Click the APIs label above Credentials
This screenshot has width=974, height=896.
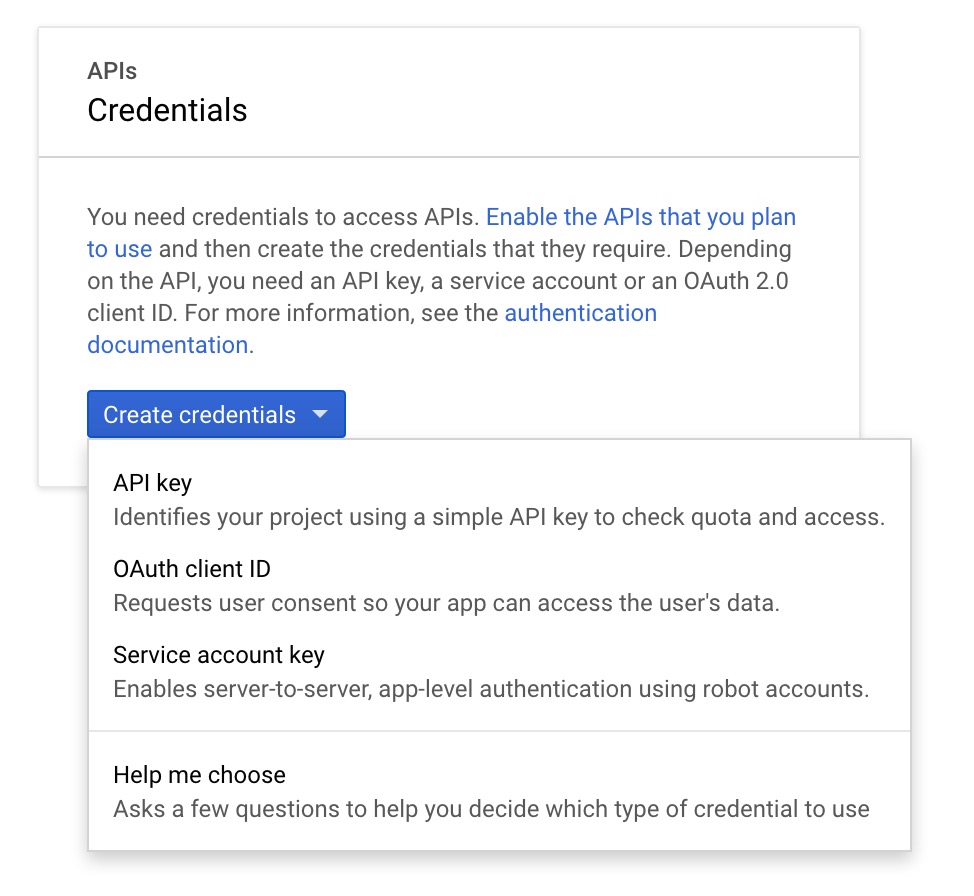pyautogui.click(x=112, y=71)
